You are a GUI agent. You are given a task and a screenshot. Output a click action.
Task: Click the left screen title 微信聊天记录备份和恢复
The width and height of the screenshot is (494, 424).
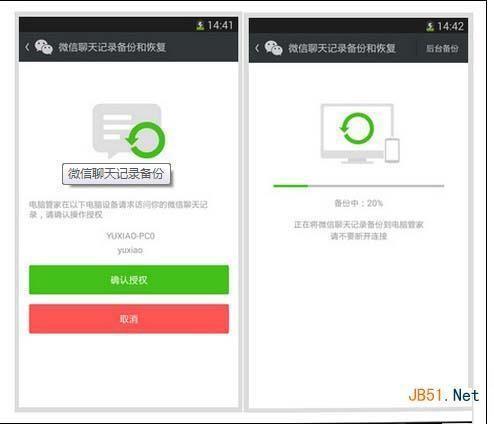[x=112, y=47]
